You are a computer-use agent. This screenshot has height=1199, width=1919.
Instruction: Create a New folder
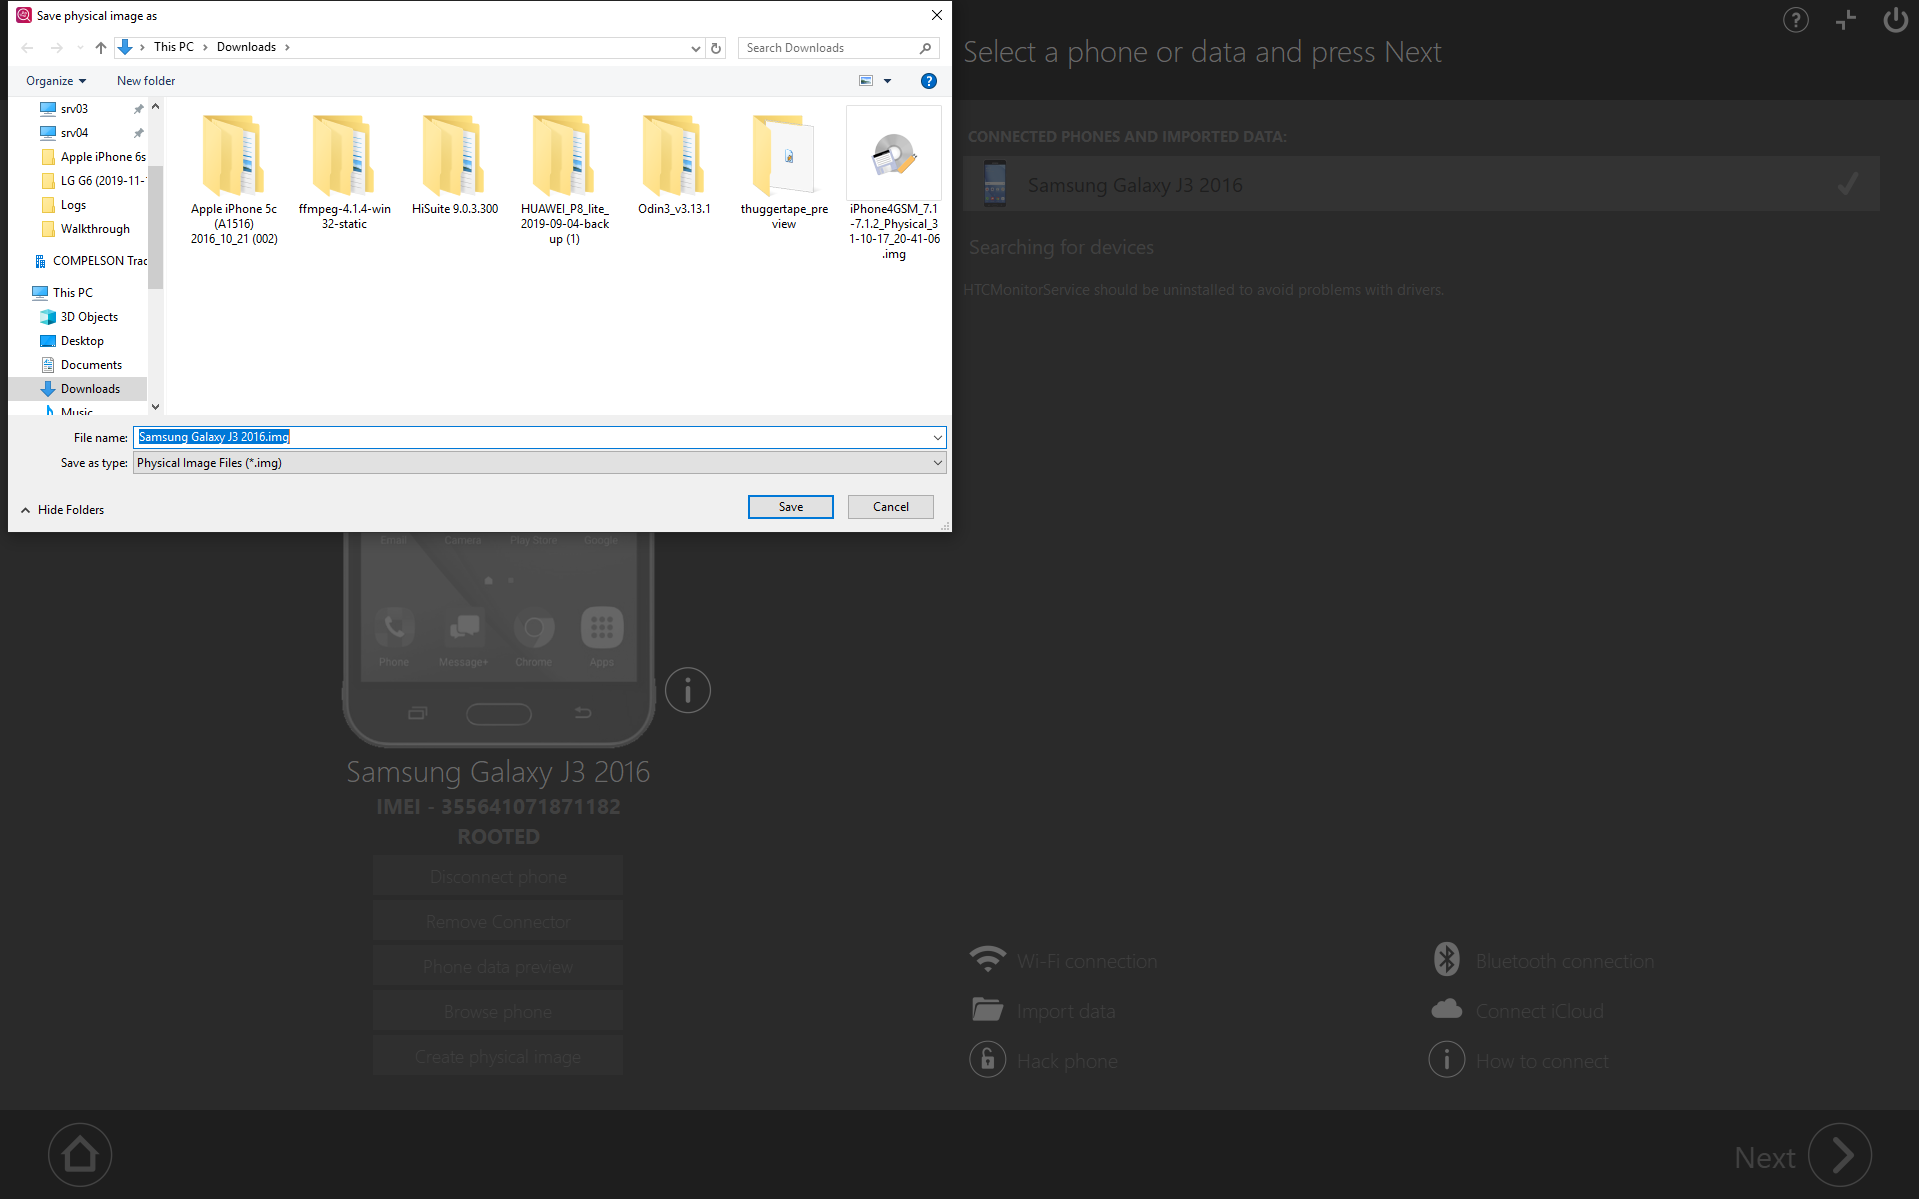(x=146, y=81)
